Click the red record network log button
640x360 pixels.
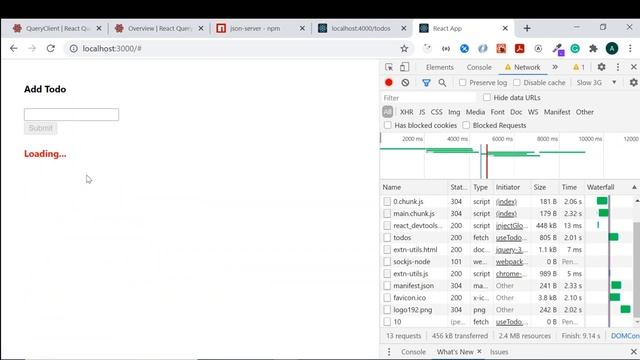(389, 82)
